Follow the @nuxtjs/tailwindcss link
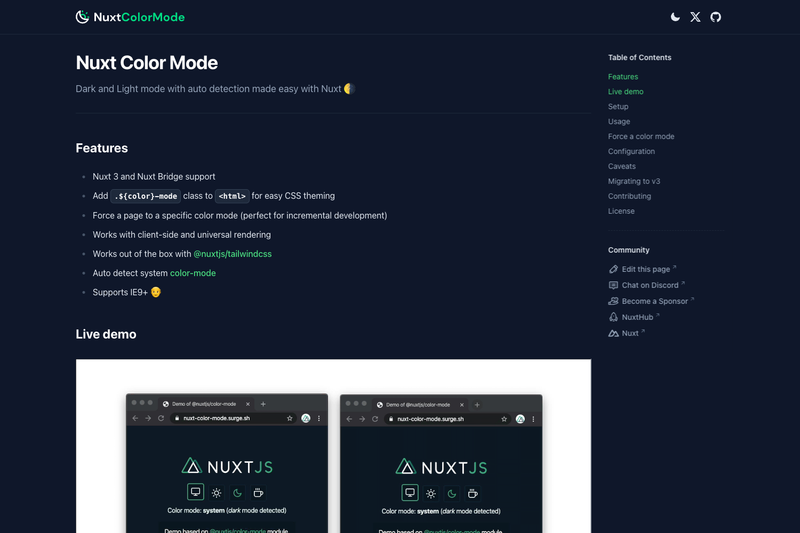The width and height of the screenshot is (800, 533). pyautogui.click(x=232, y=253)
